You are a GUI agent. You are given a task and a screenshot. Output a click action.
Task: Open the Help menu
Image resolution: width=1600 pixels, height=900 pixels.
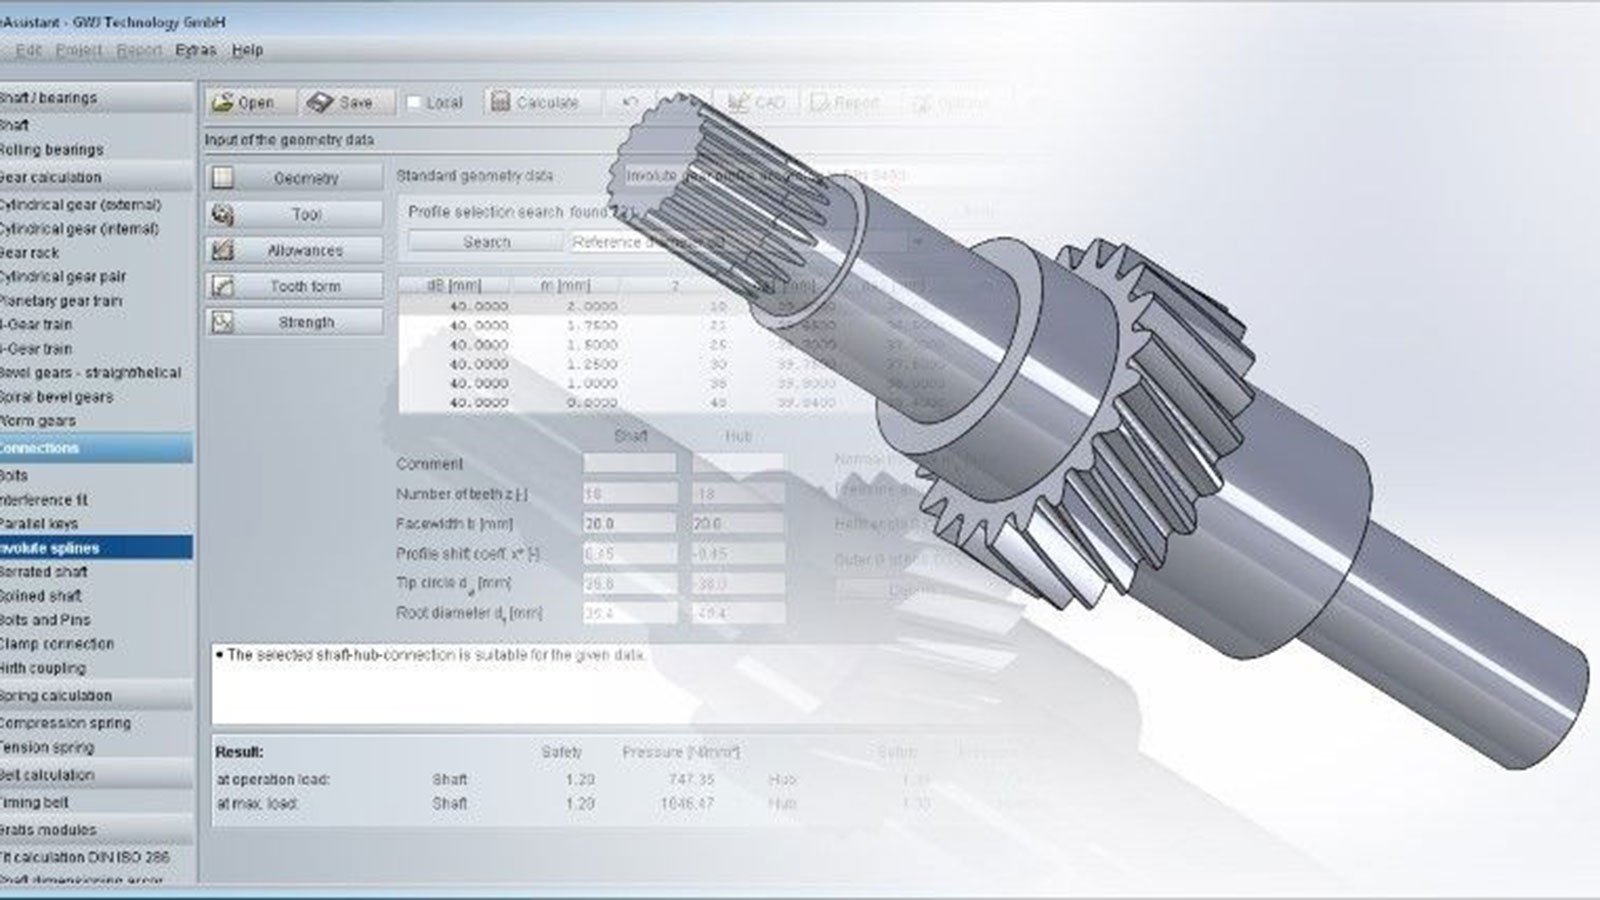247,50
